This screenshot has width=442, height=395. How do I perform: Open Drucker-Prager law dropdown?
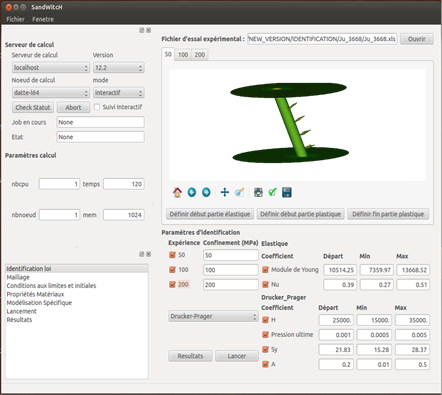(213, 316)
